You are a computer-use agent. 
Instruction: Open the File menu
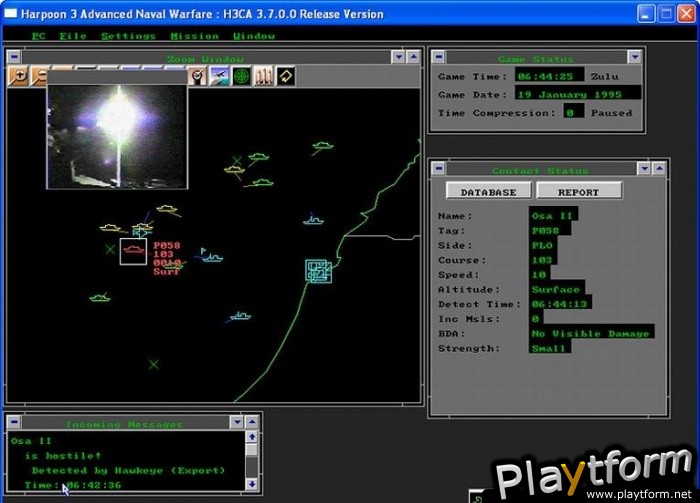point(73,36)
